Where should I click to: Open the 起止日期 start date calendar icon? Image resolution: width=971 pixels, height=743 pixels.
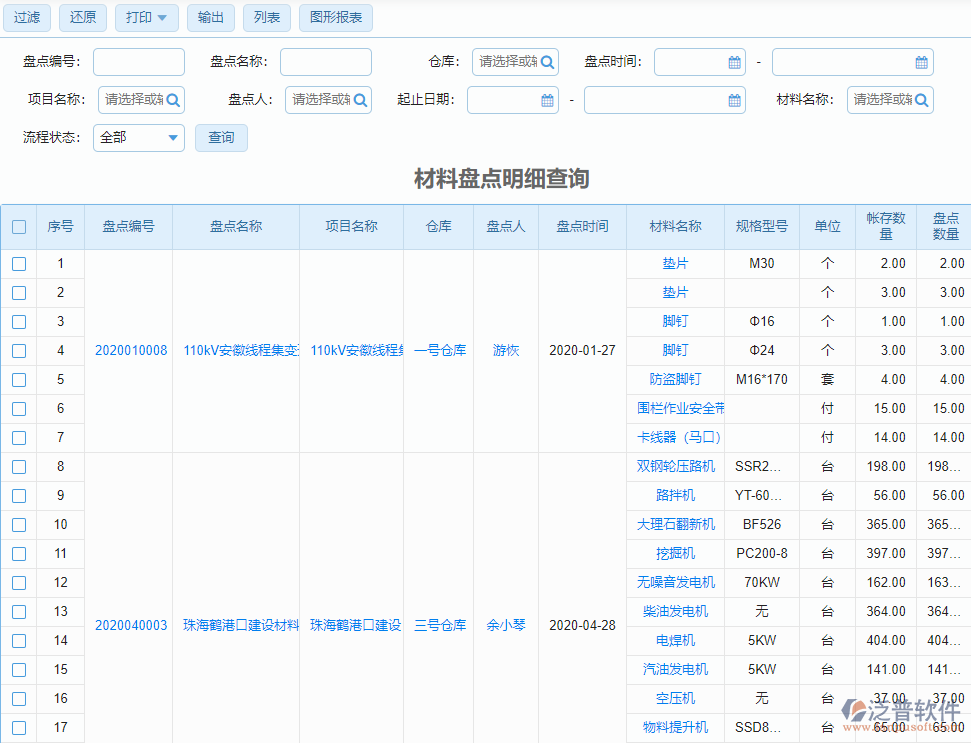coord(546,100)
